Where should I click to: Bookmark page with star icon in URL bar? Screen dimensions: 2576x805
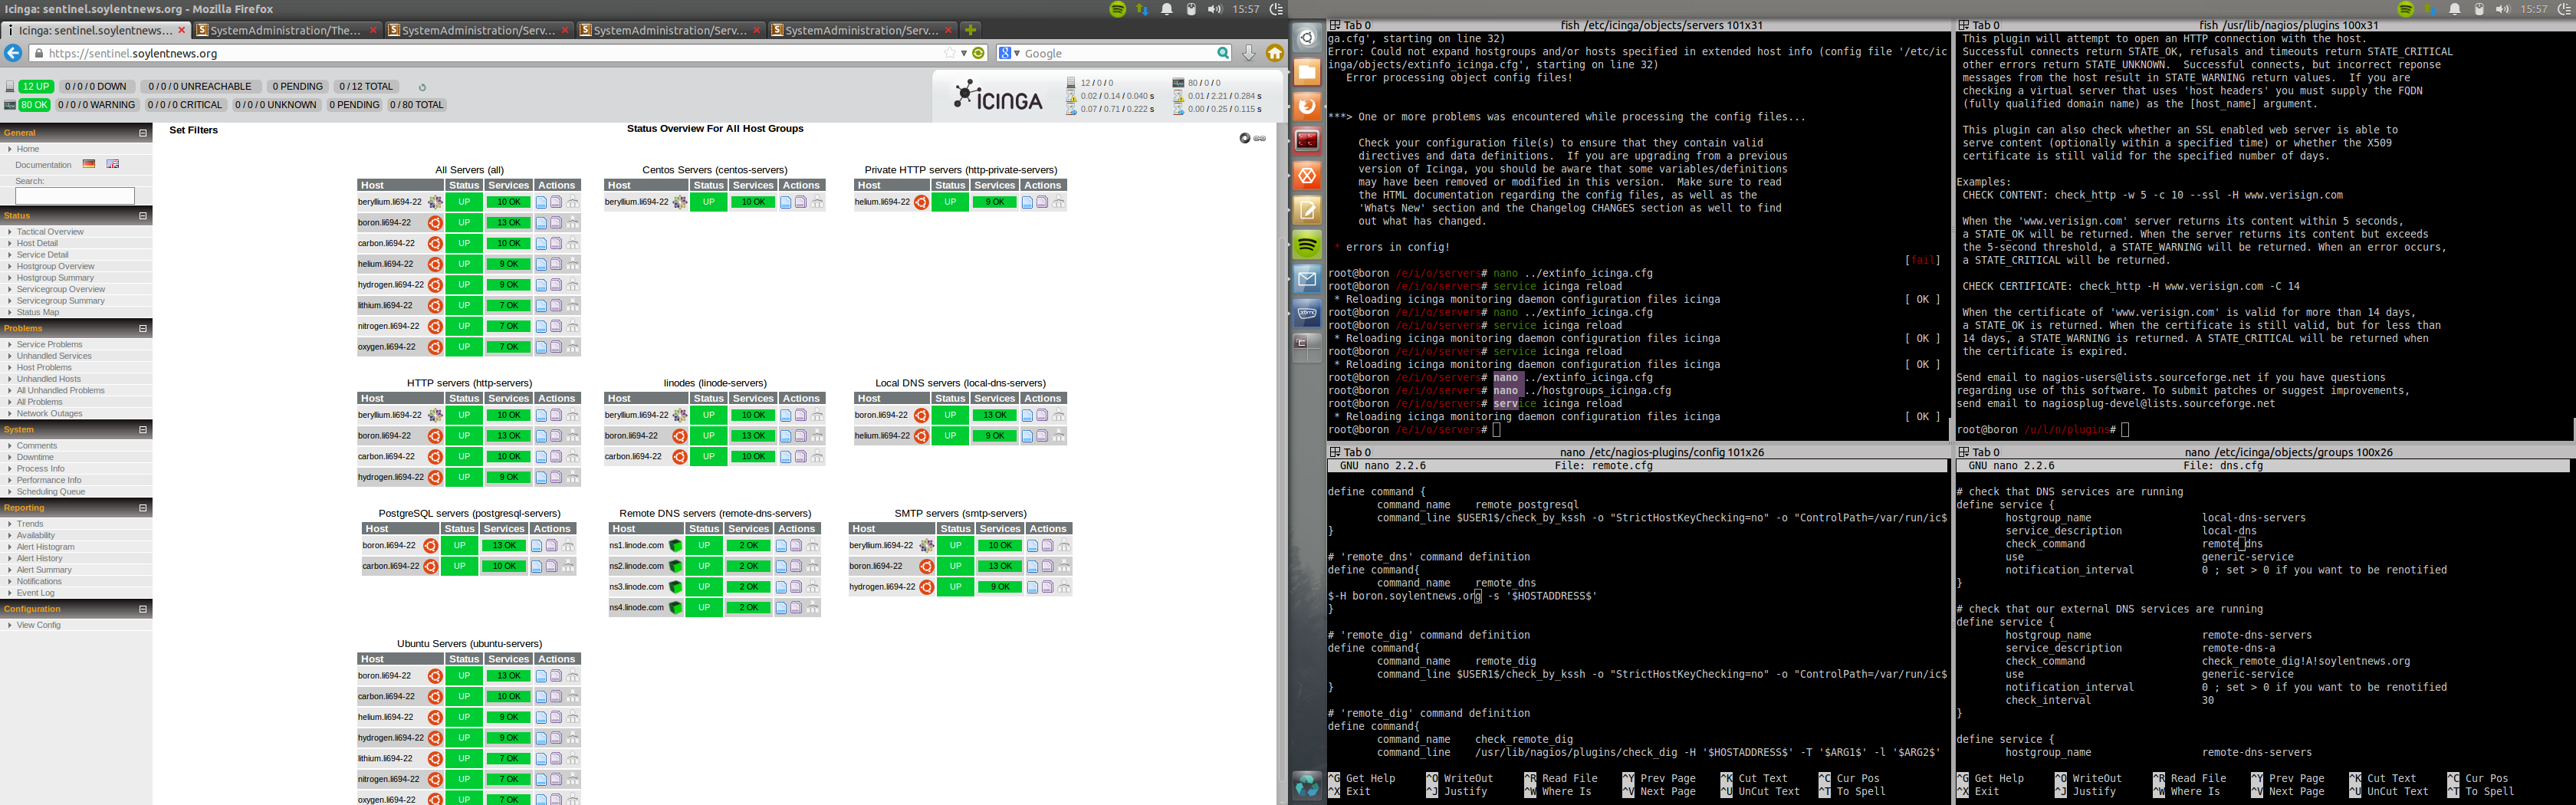950,53
